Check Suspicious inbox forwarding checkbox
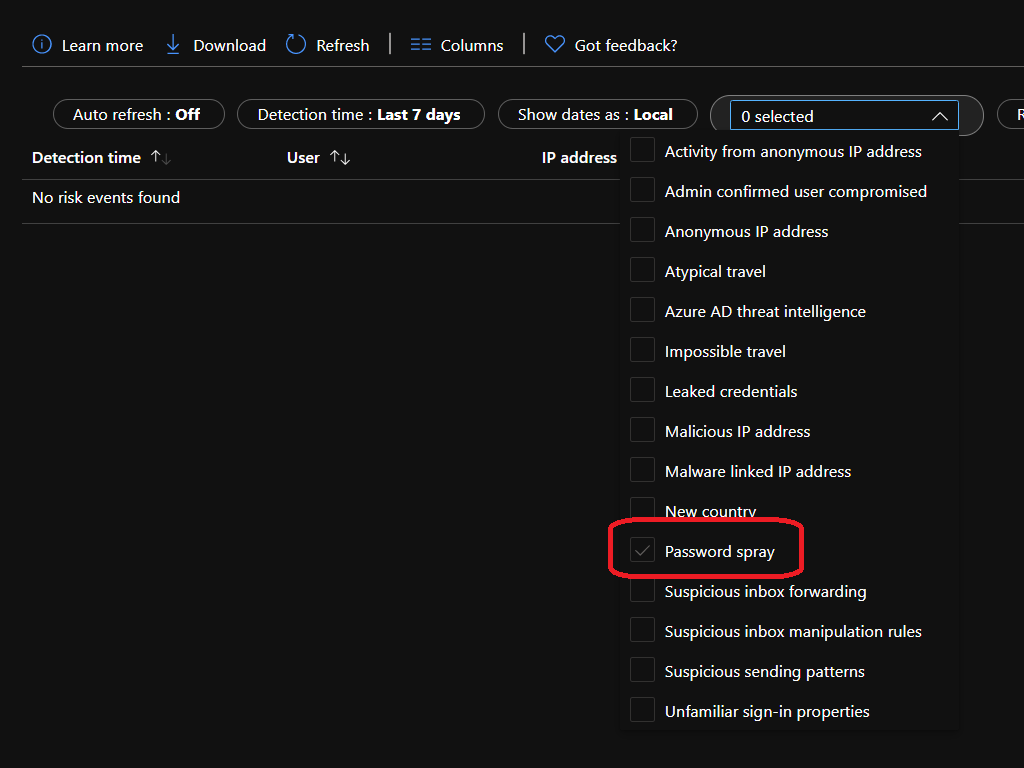The image size is (1024, 768). click(x=642, y=591)
